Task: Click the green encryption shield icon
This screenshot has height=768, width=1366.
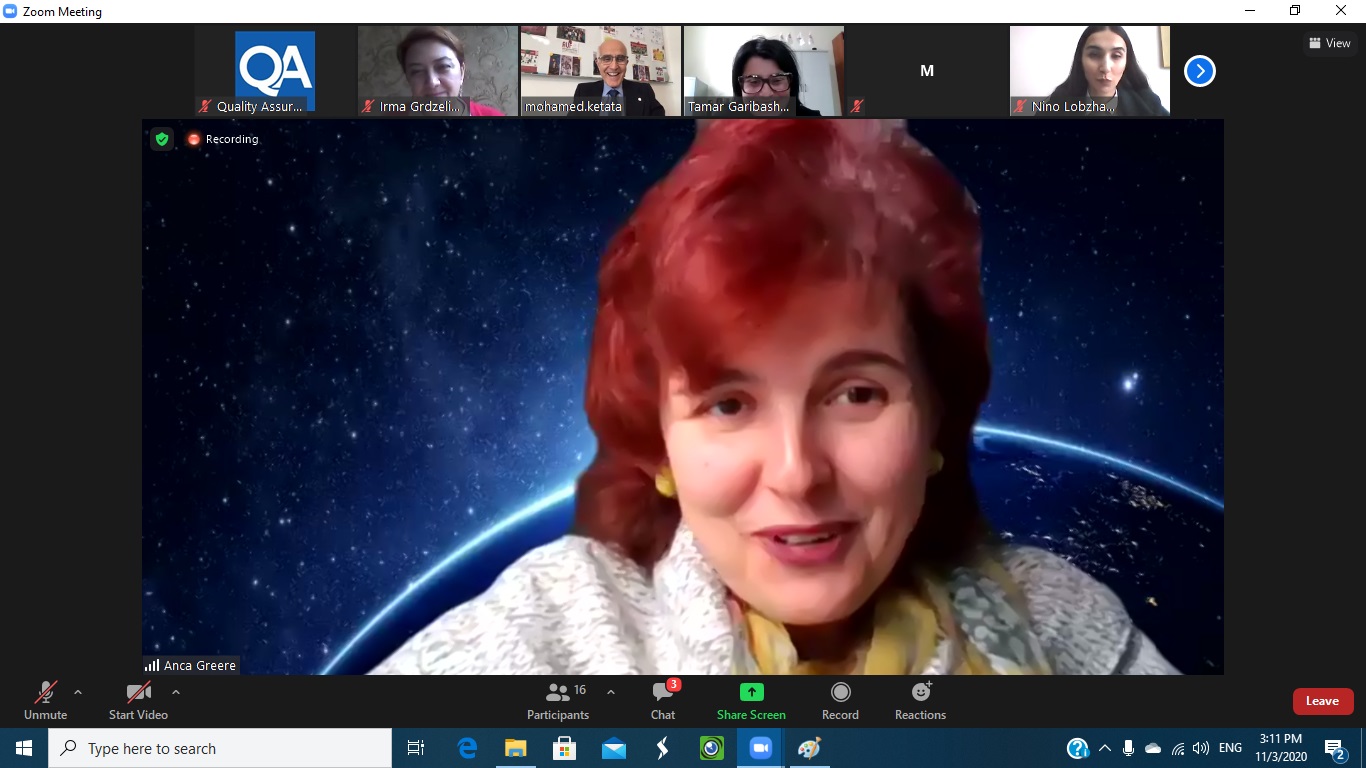Action: pos(162,139)
